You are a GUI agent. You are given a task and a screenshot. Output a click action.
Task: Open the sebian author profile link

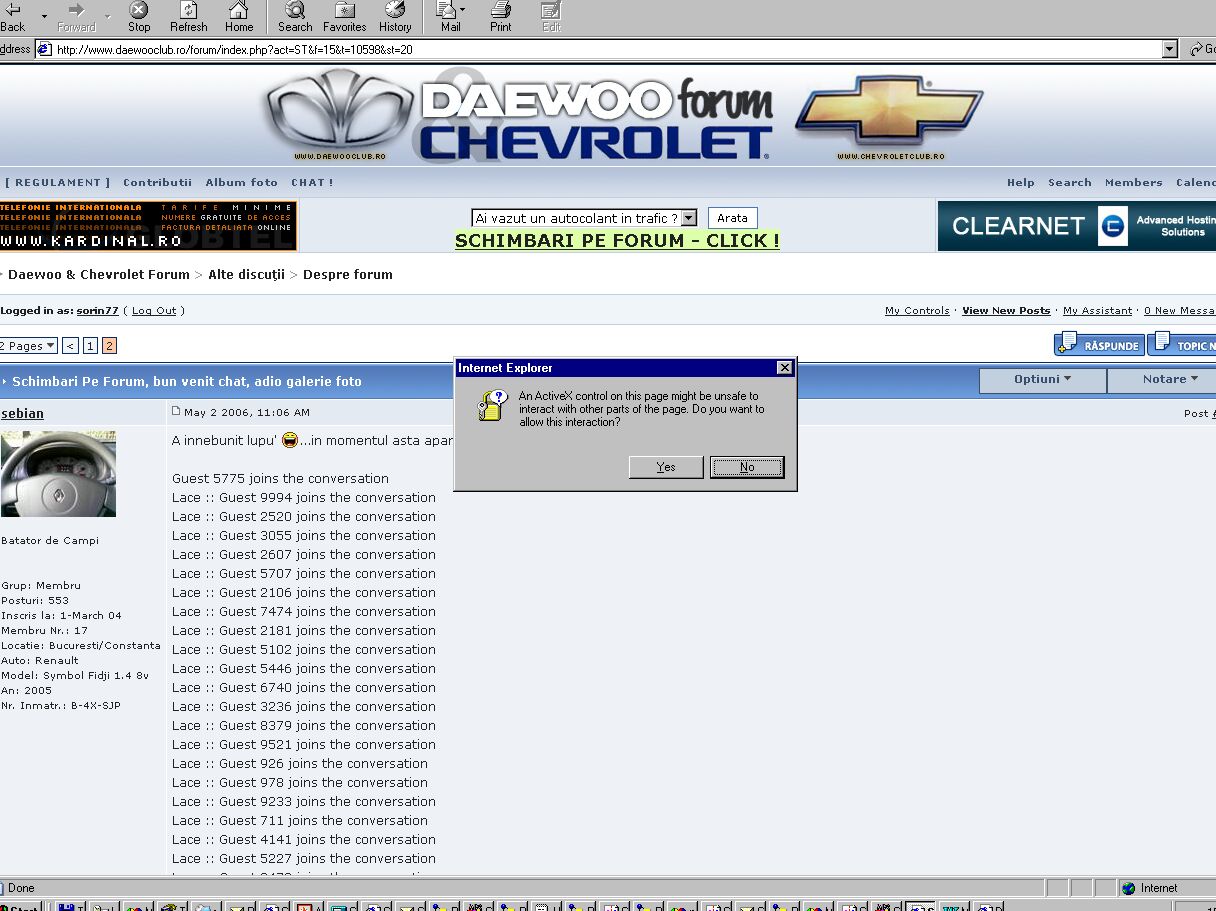23,413
